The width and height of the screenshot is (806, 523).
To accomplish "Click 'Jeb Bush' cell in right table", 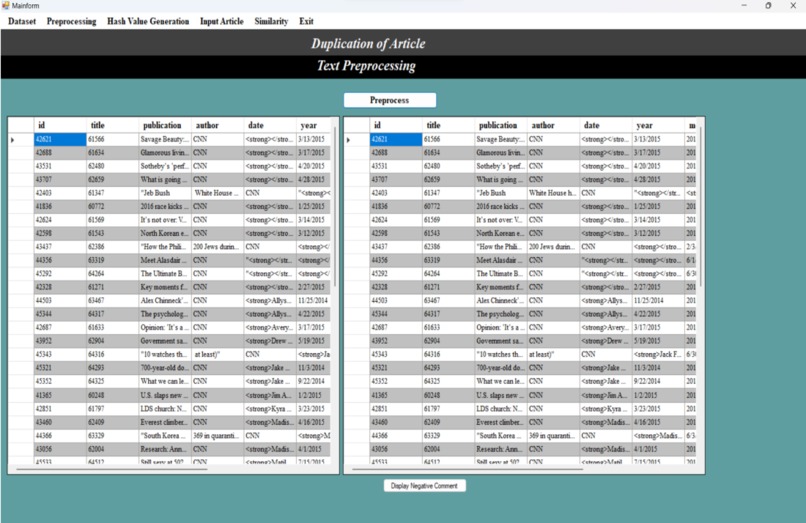I will (501, 193).
